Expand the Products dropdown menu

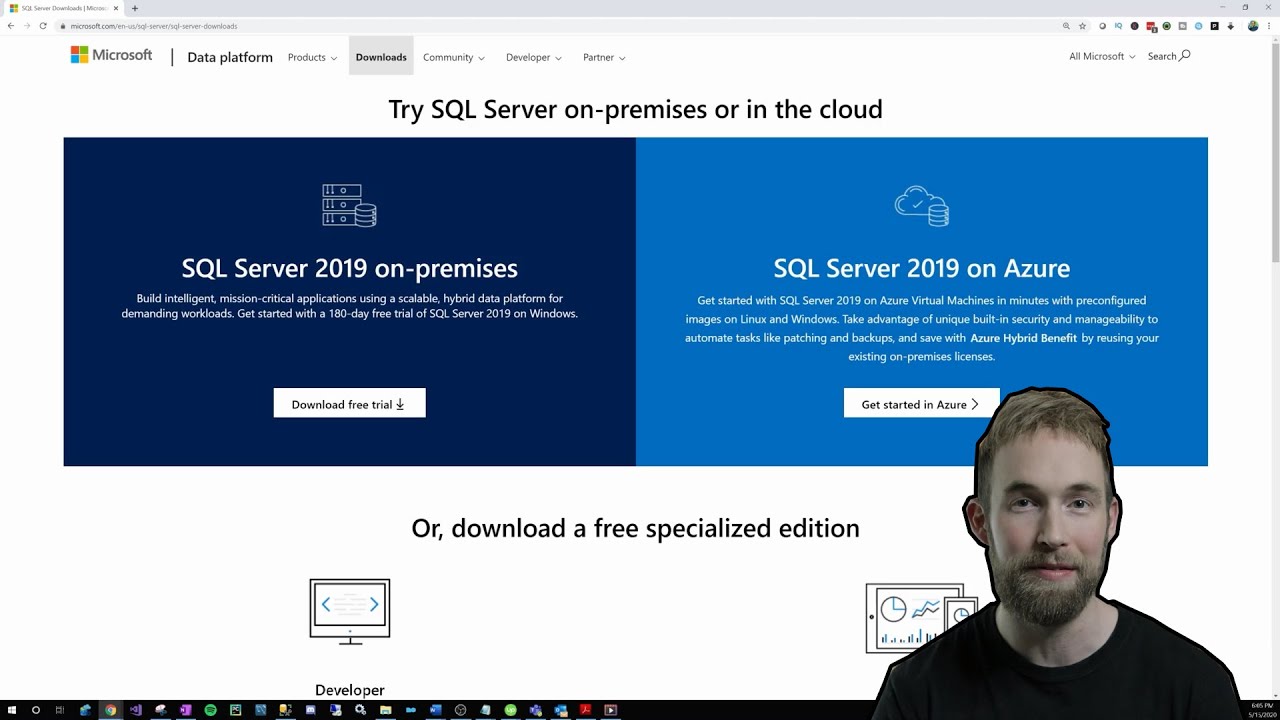point(312,58)
